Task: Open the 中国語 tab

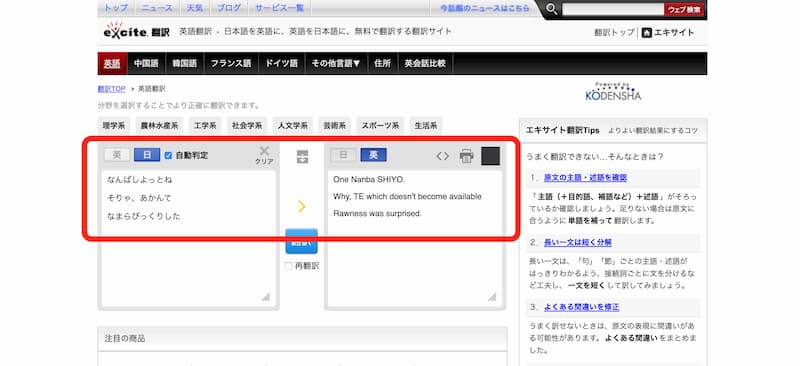Action: [146, 63]
